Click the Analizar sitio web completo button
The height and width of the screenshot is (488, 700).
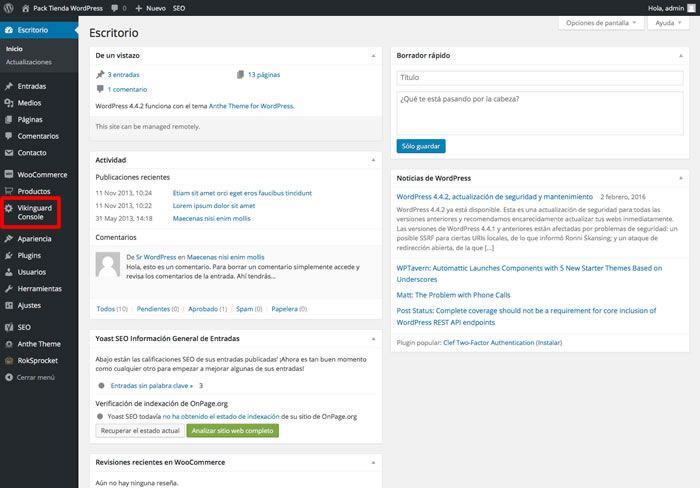click(x=233, y=431)
